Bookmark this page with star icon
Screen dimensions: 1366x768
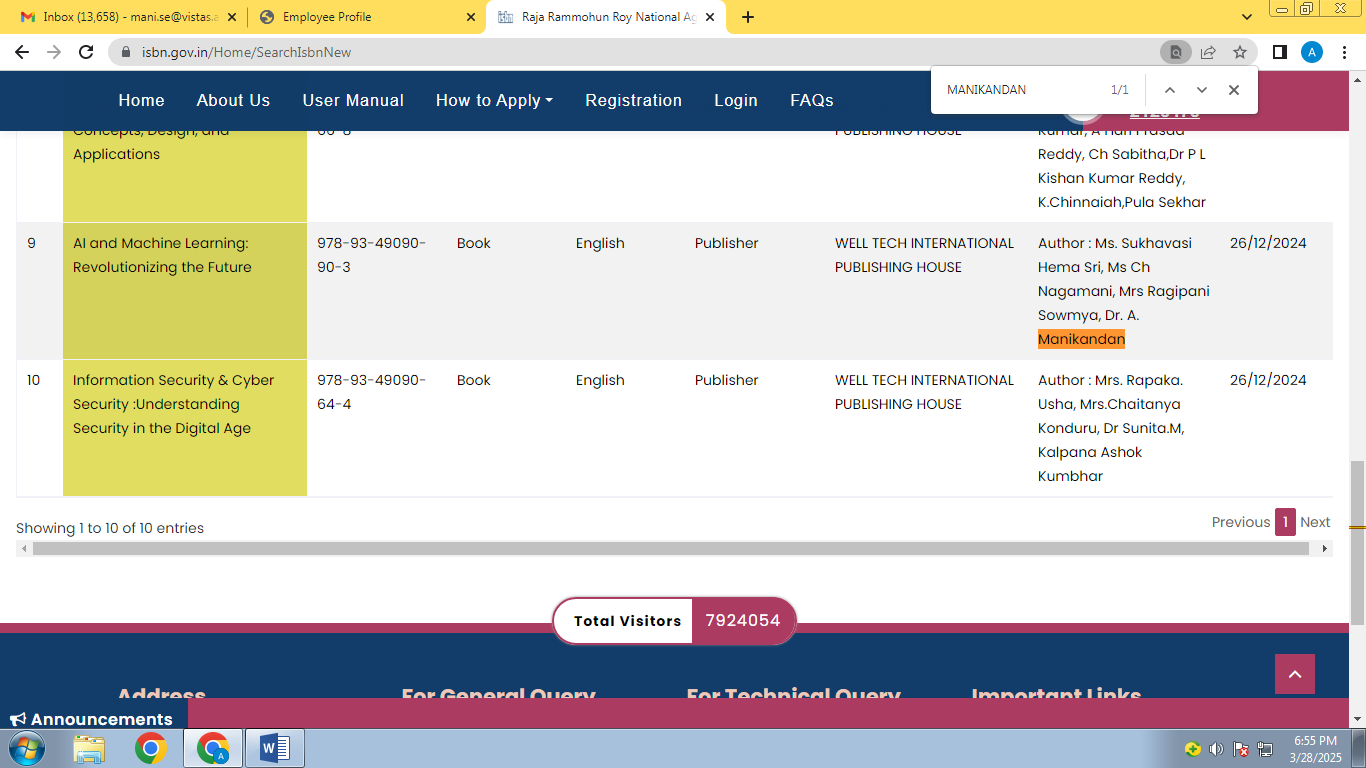(1240, 52)
